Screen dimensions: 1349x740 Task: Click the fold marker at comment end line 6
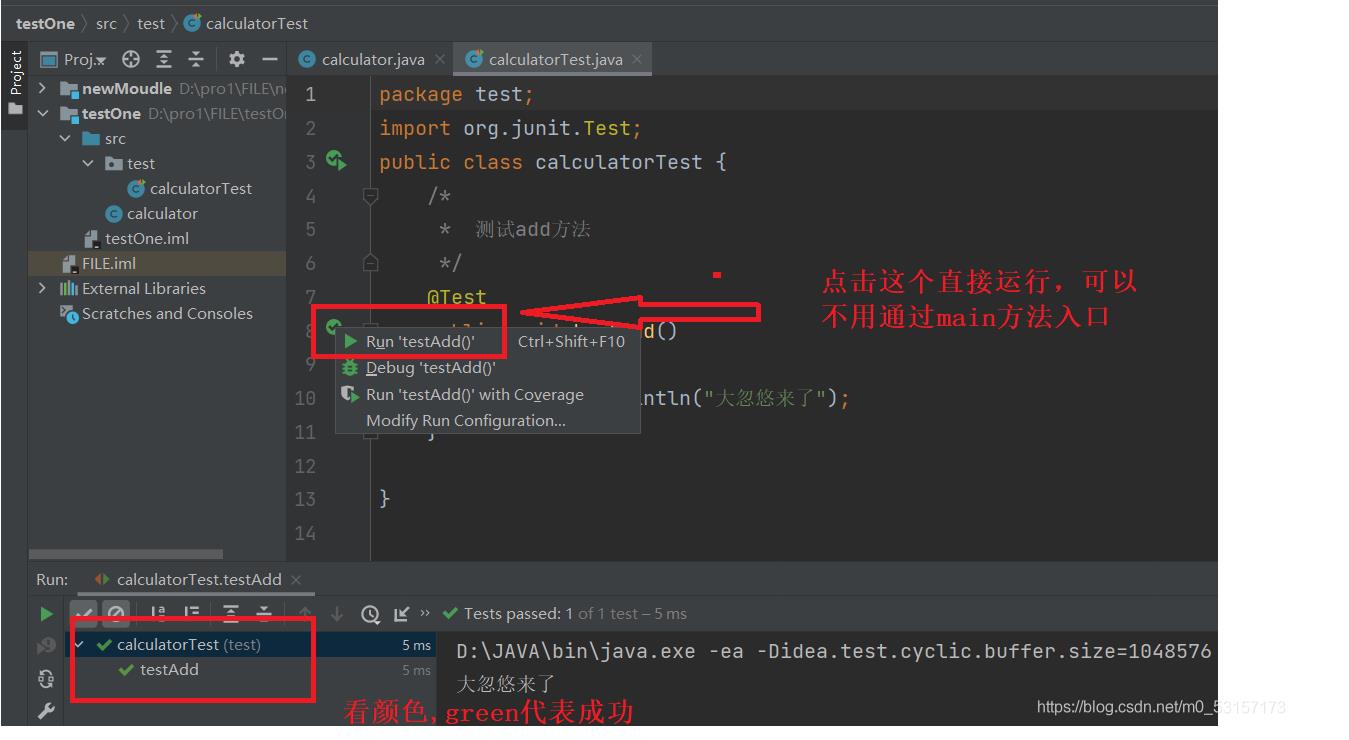(370, 263)
